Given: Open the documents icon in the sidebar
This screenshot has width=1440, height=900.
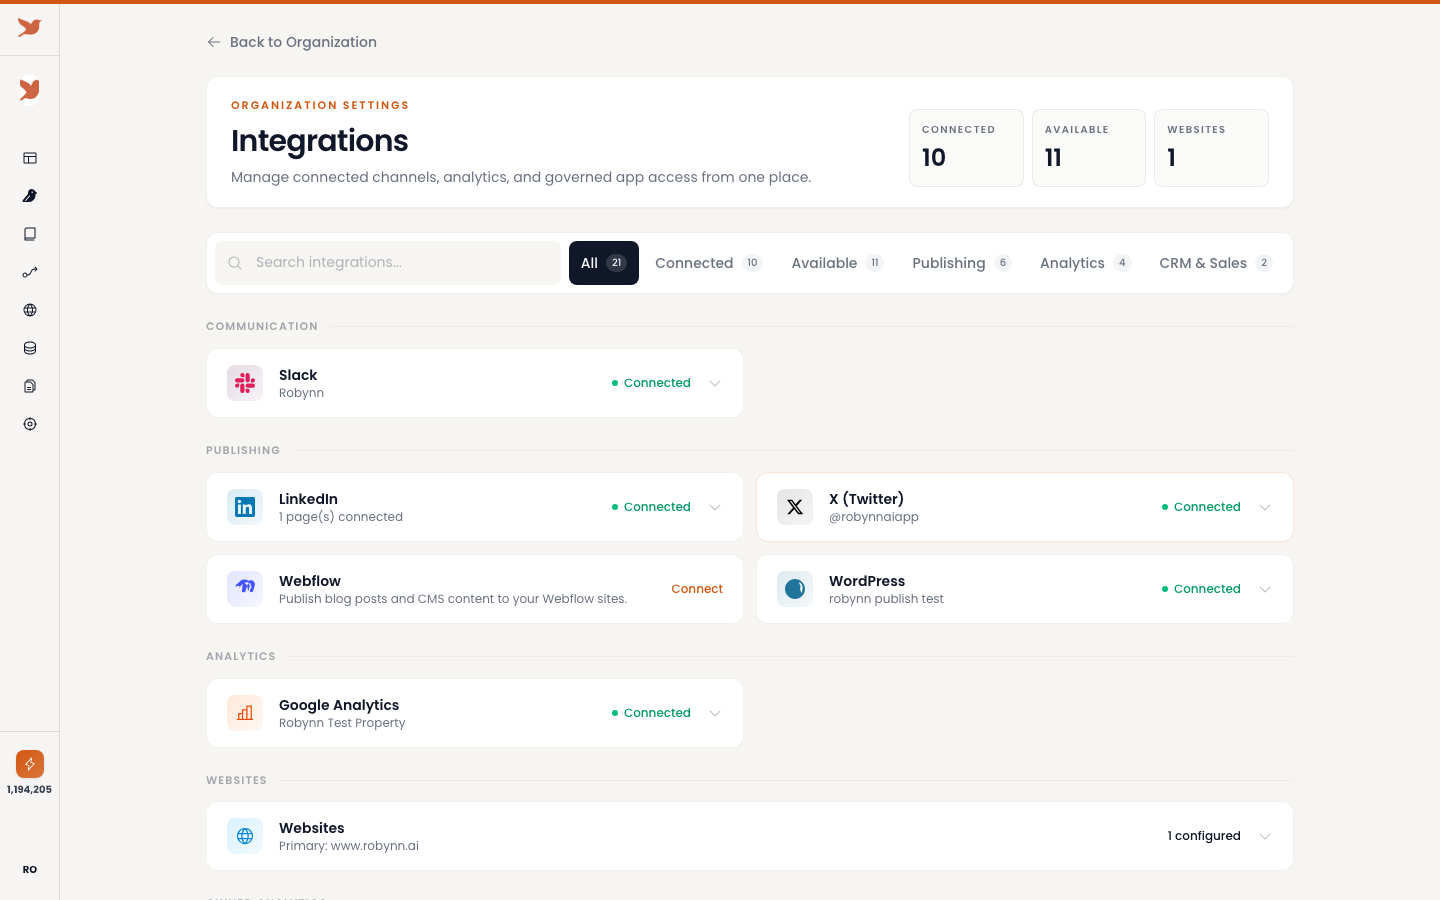Looking at the screenshot, I should pos(29,386).
